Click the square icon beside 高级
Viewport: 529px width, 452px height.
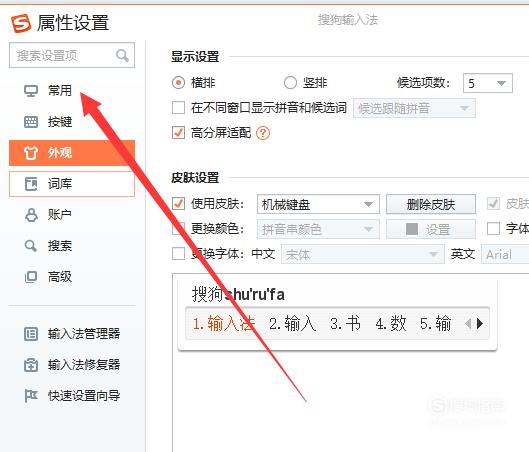(x=31, y=277)
